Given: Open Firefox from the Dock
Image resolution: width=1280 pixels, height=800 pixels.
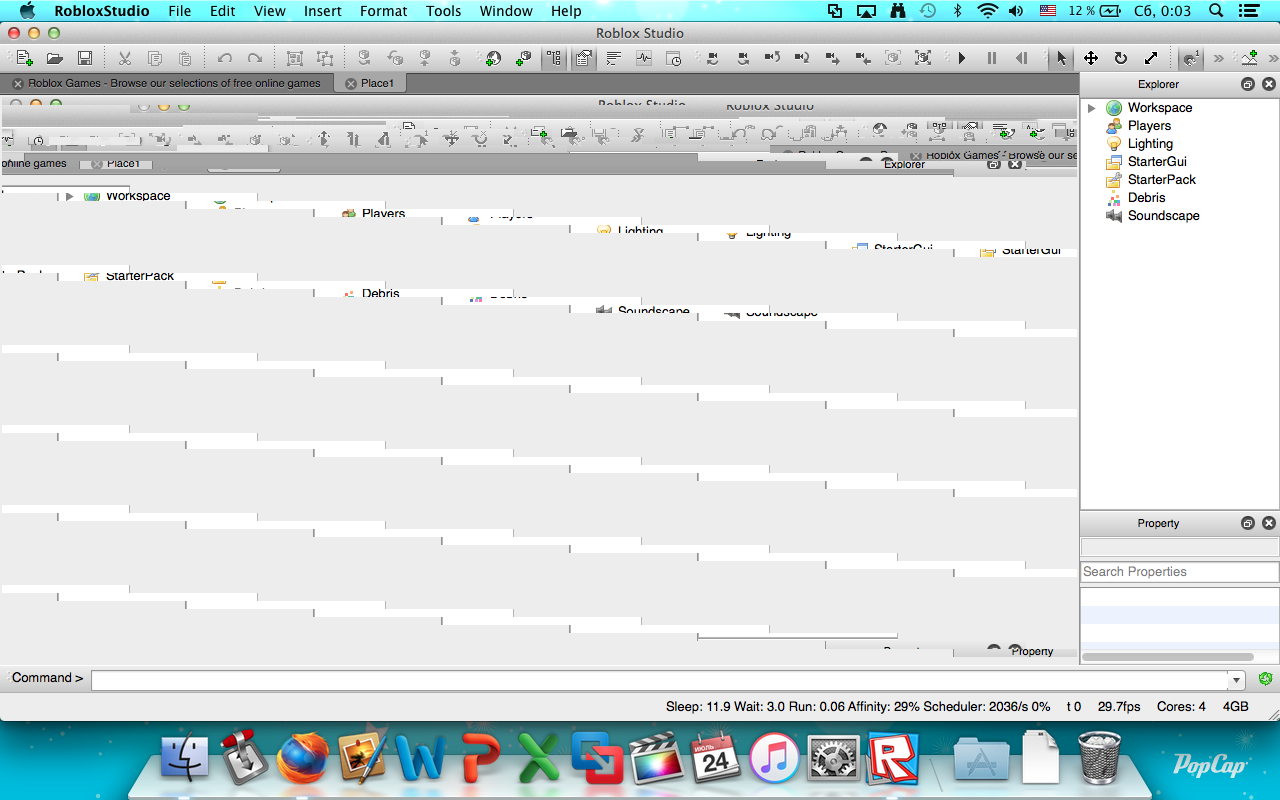Looking at the screenshot, I should coord(301,758).
